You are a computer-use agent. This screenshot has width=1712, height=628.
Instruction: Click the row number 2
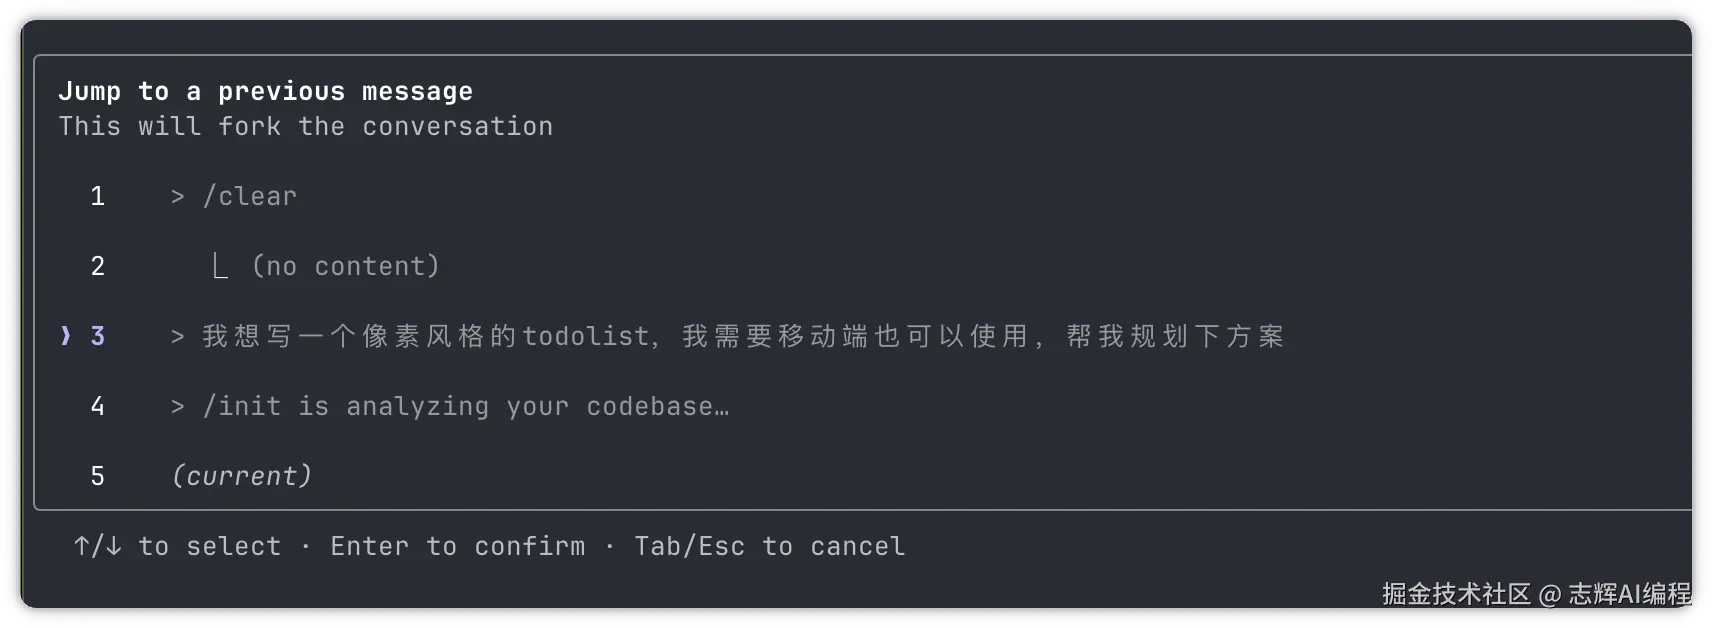97,266
